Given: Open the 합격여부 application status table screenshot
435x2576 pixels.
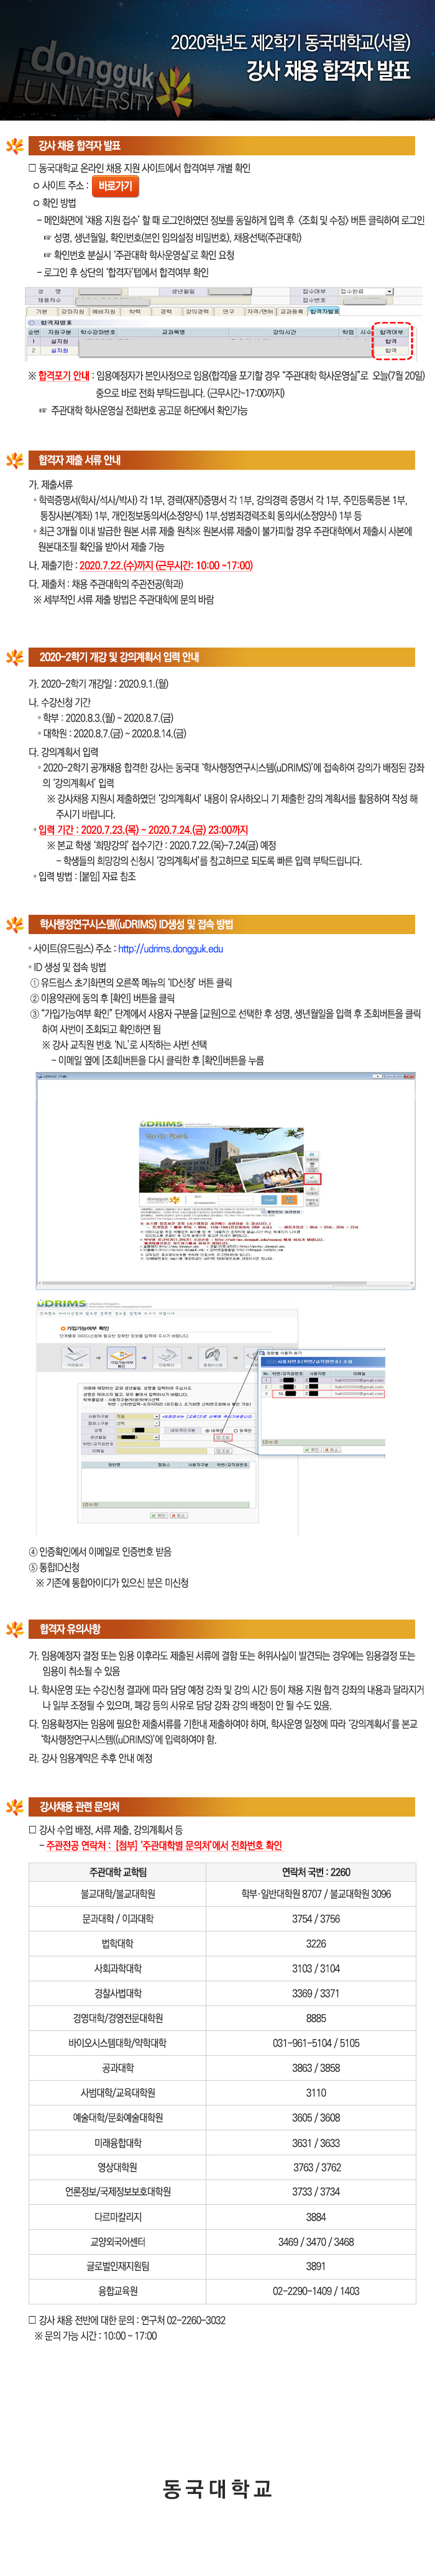Looking at the screenshot, I should pos(225,323).
